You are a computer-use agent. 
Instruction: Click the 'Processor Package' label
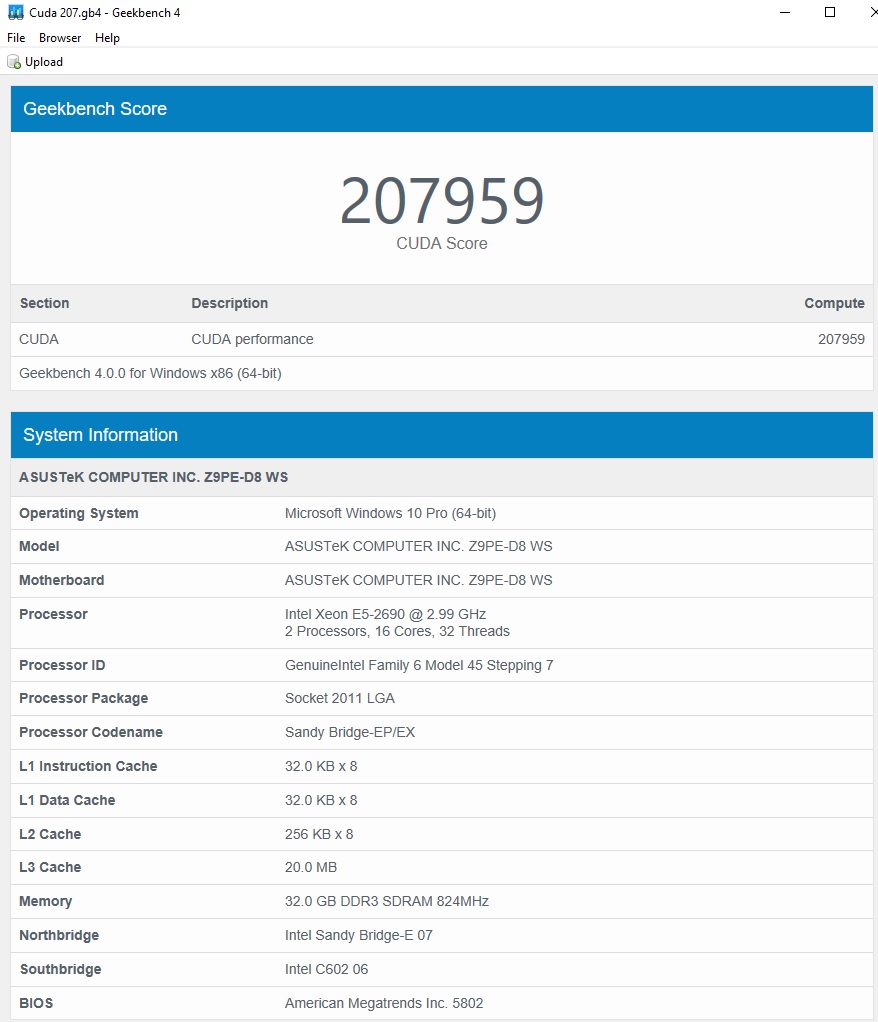tap(83, 698)
